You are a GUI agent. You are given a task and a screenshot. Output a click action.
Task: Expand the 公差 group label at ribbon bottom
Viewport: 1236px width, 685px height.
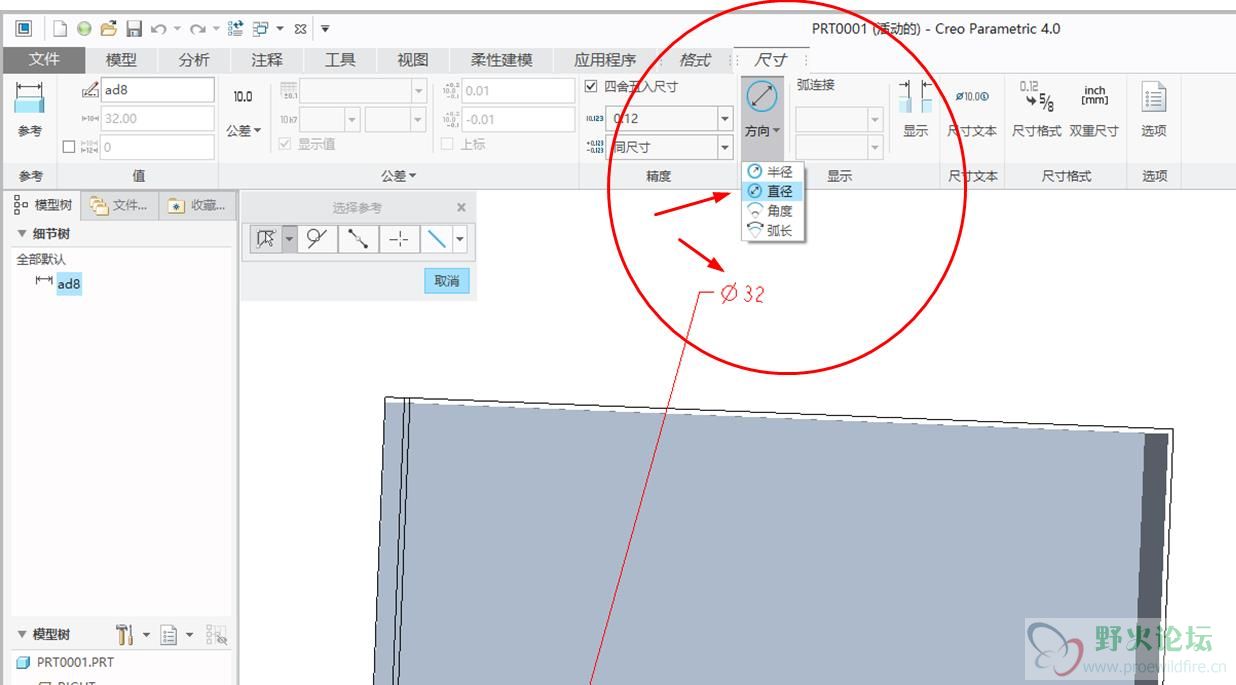point(398,176)
